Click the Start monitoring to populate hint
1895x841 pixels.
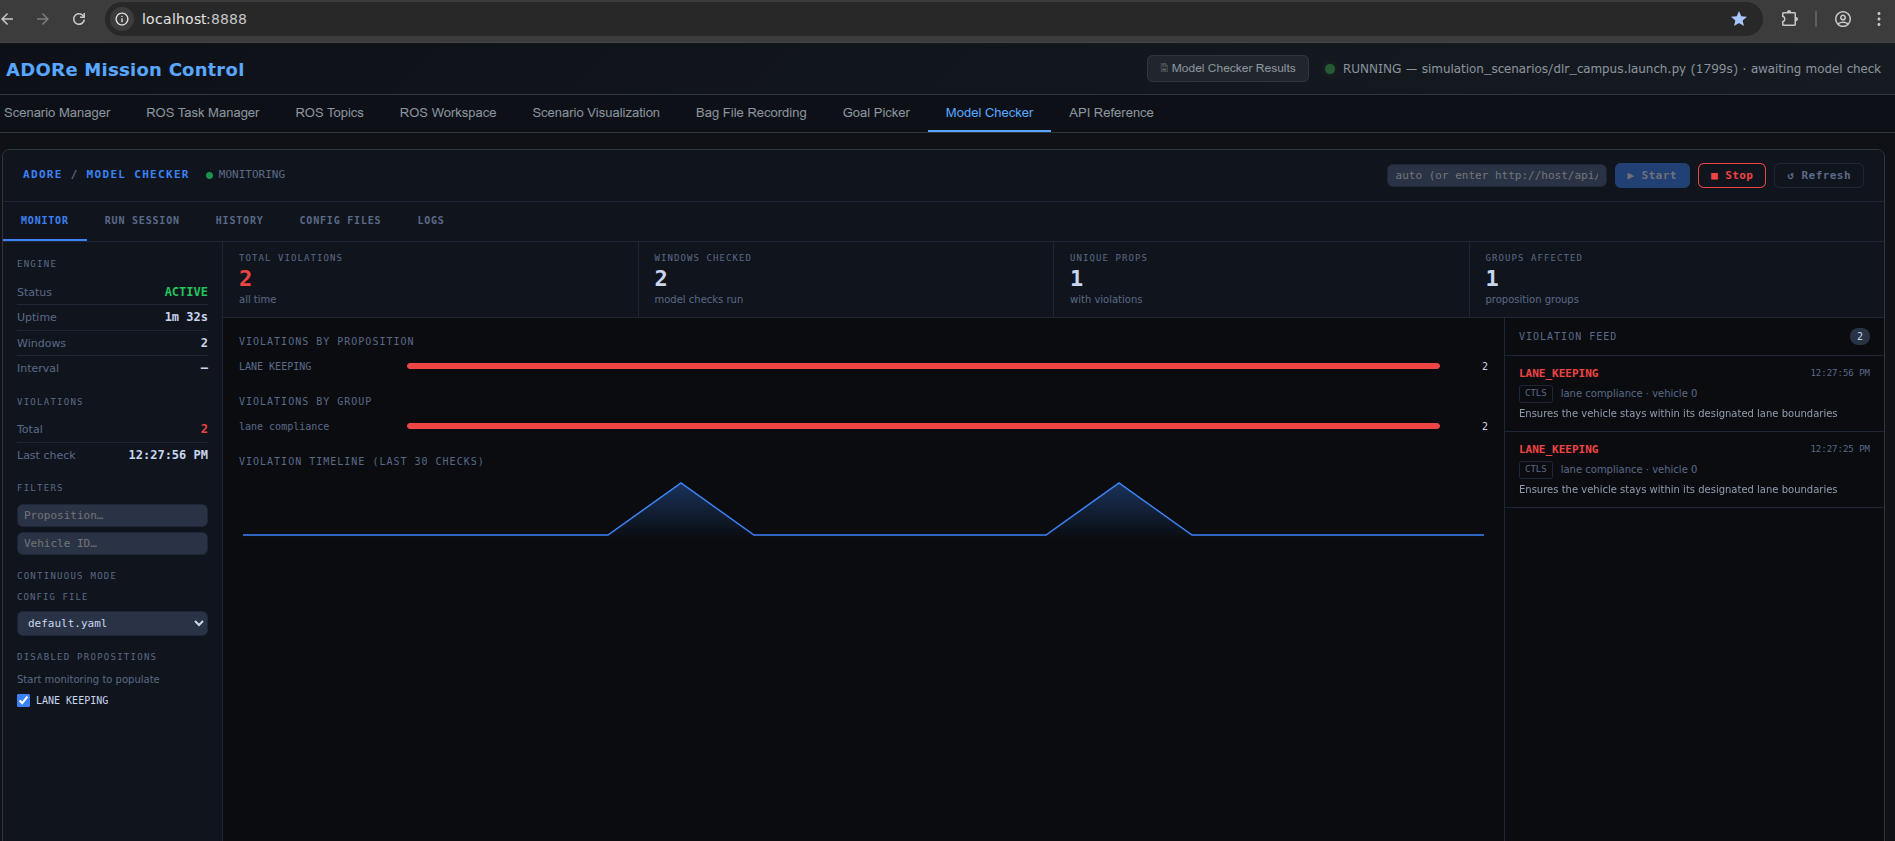click(x=88, y=679)
